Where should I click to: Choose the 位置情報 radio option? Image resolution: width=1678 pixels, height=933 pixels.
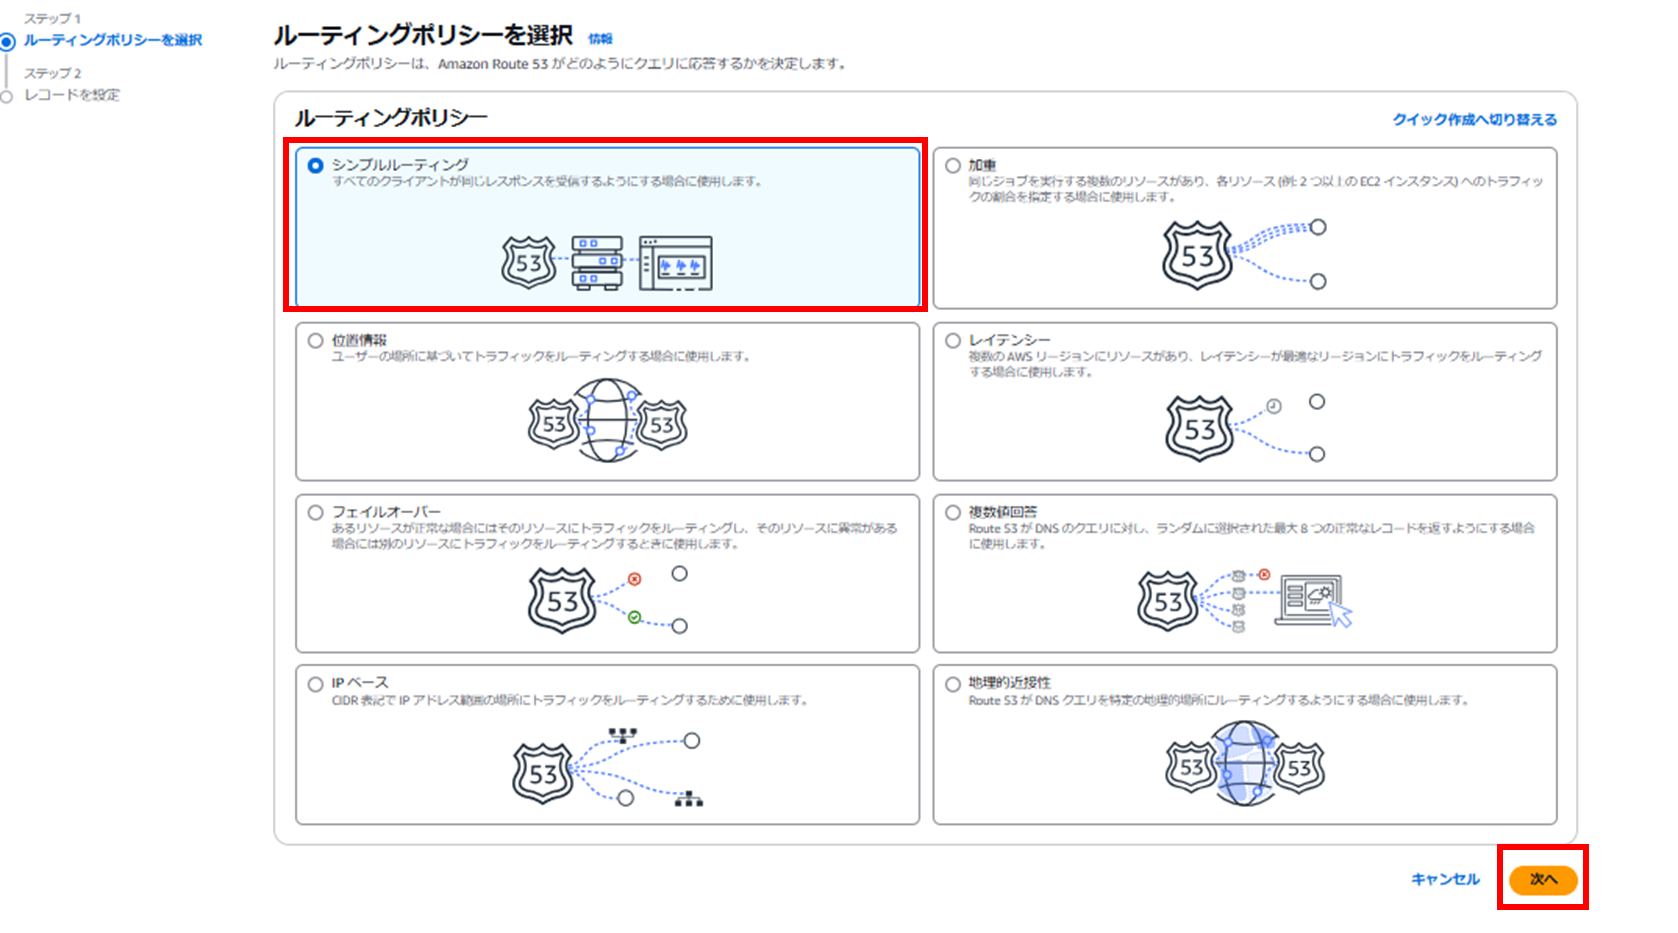[316, 340]
